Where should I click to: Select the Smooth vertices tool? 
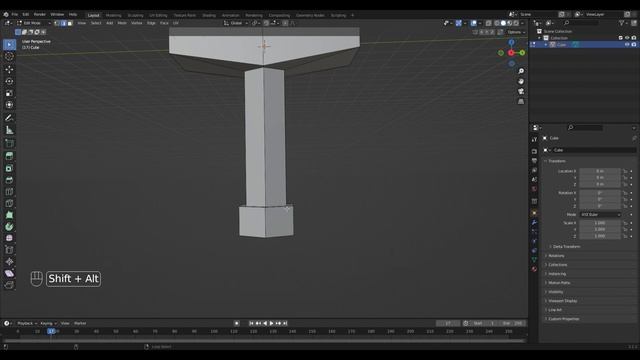(9, 238)
